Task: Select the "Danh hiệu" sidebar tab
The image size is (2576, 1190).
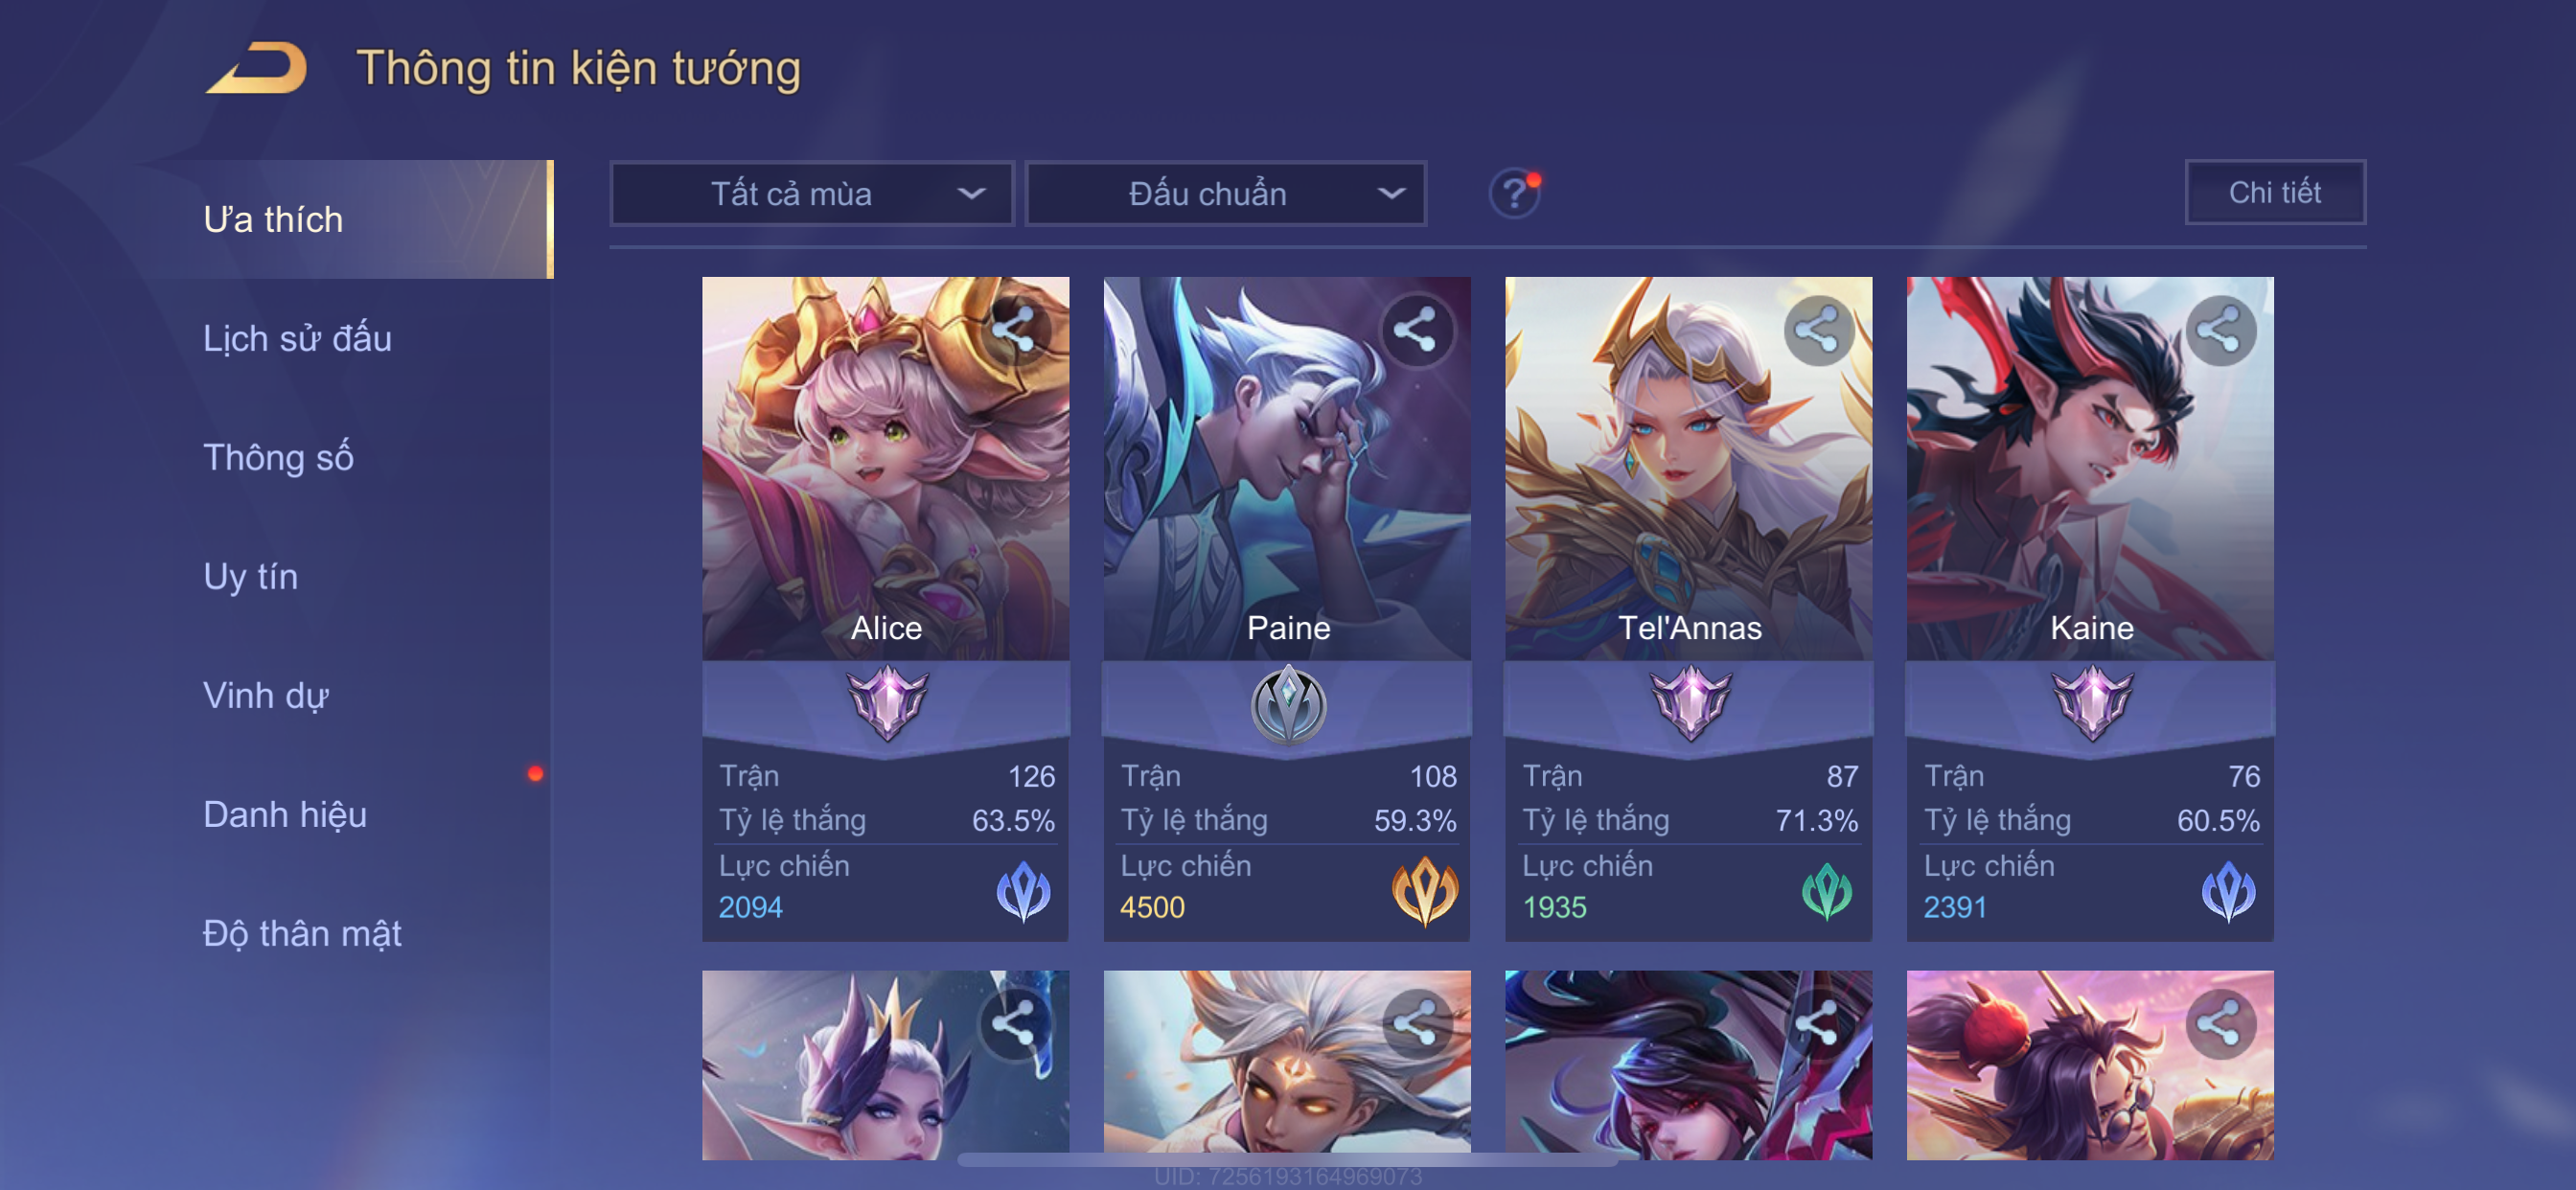Action: (285, 814)
